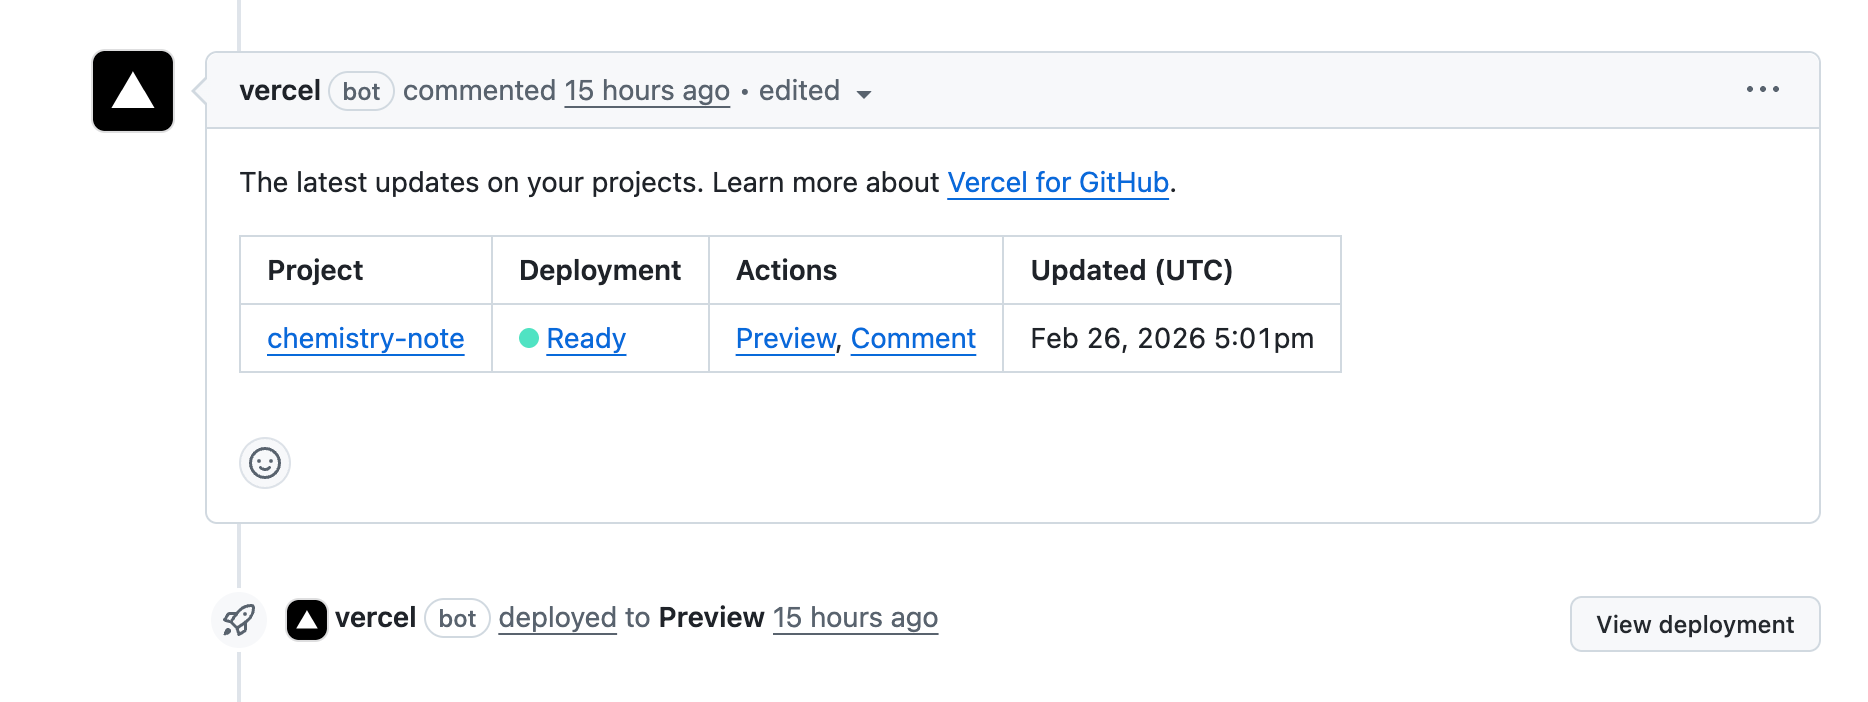This screenshot has height=702, width=1868.
Task: Click the rocket deployment icon in timeline
Action: pos(239,620)
